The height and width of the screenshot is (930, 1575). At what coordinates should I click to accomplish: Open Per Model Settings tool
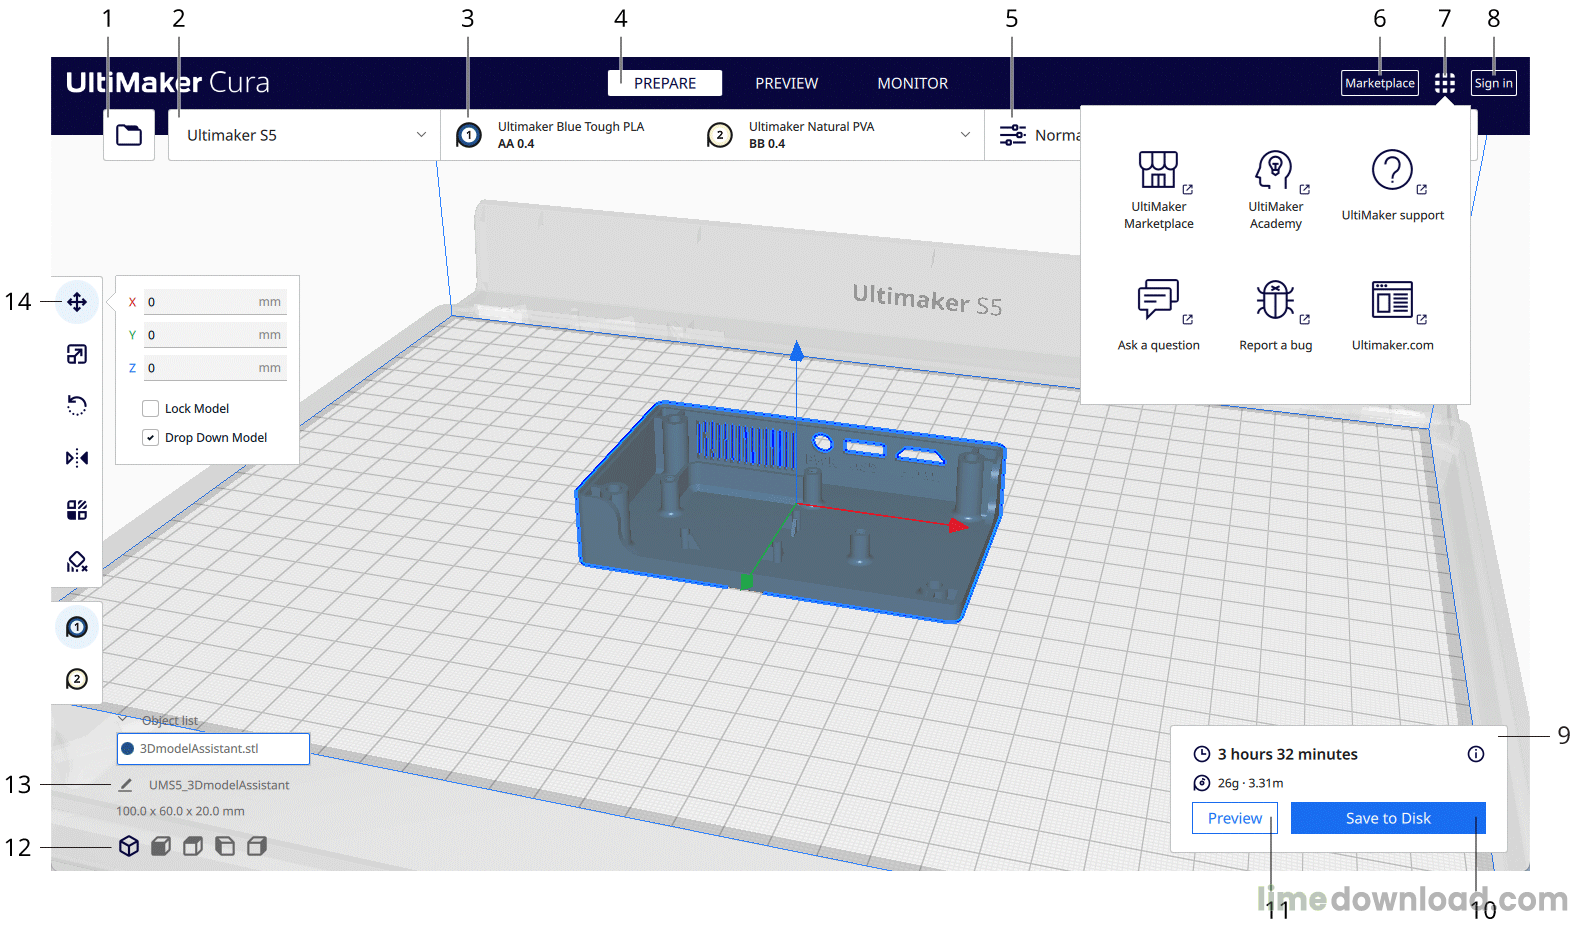coord(77,510)
